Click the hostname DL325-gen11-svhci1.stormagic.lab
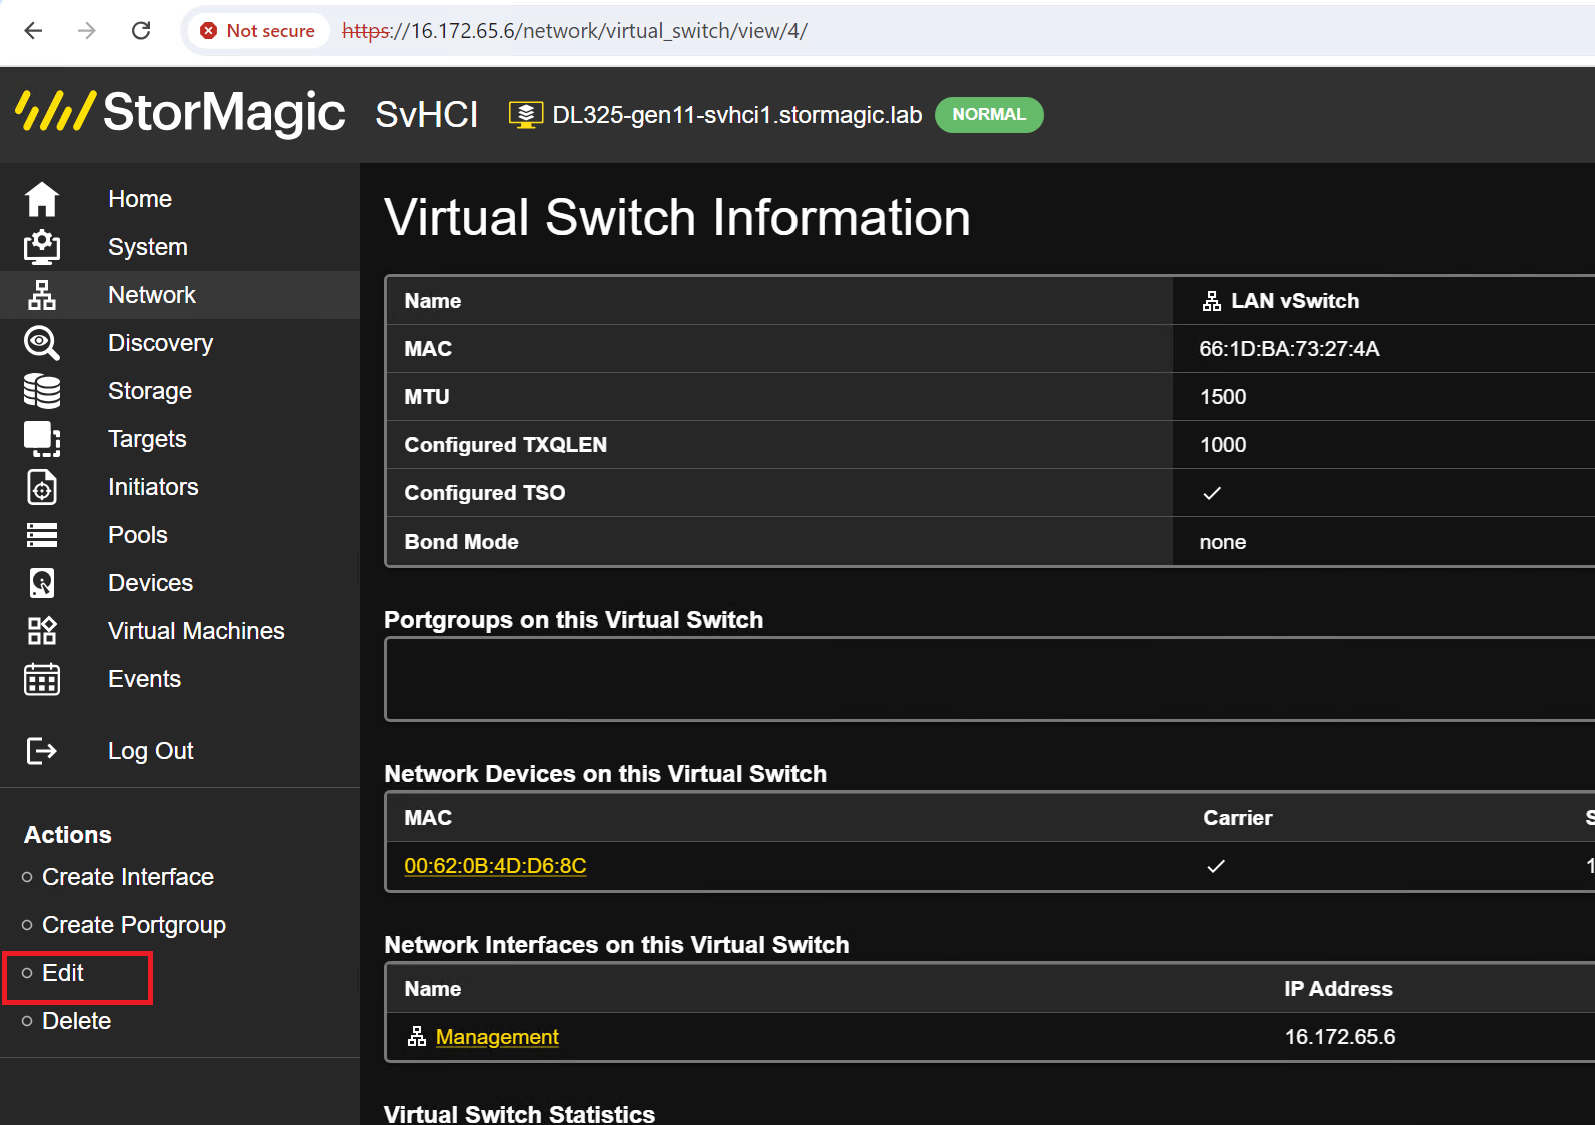Viewport: 1595px width, 1125px height. [737, 115]
